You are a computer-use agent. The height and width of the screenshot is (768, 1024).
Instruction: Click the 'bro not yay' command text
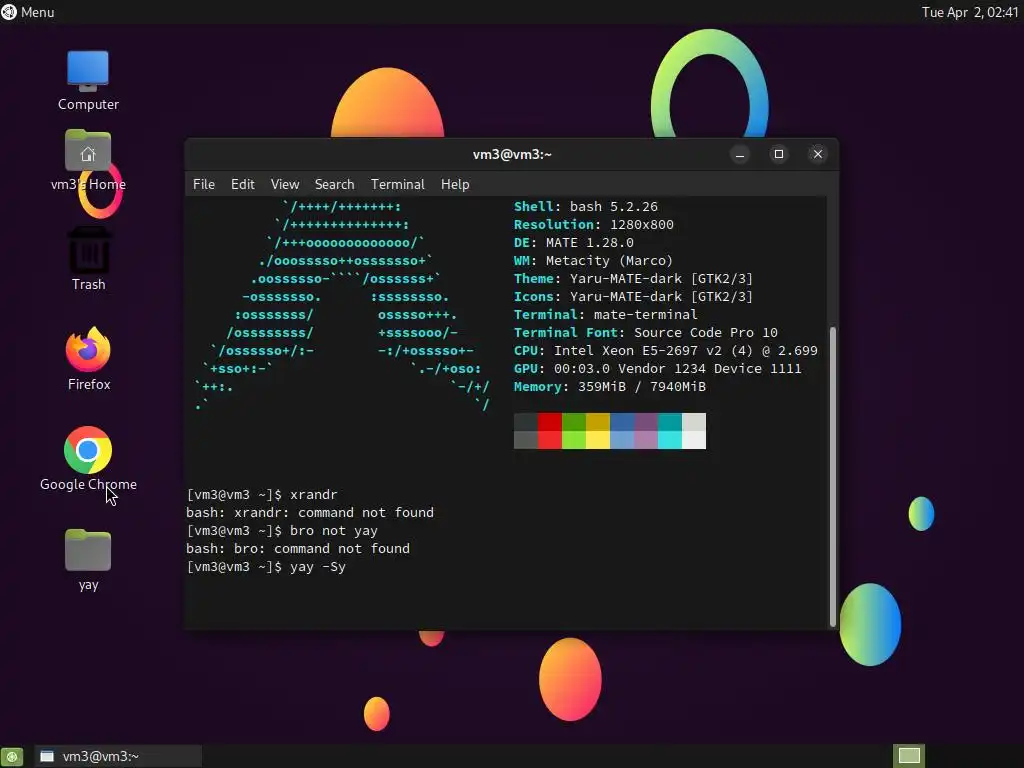click(x=334, y=530)
